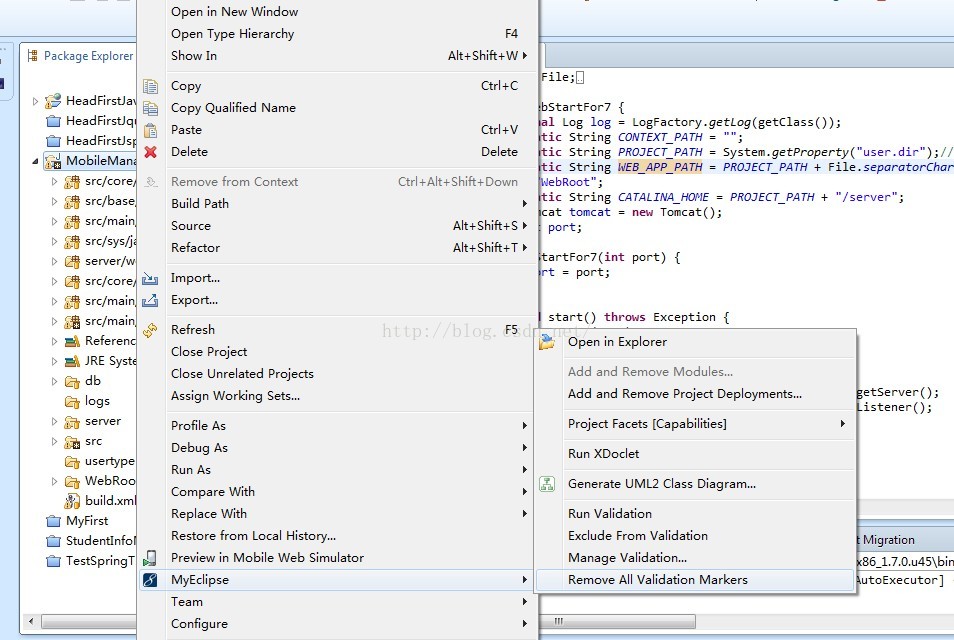Open the Compare With submenu
Screen dimensions: 954x640
click(336, 492)
